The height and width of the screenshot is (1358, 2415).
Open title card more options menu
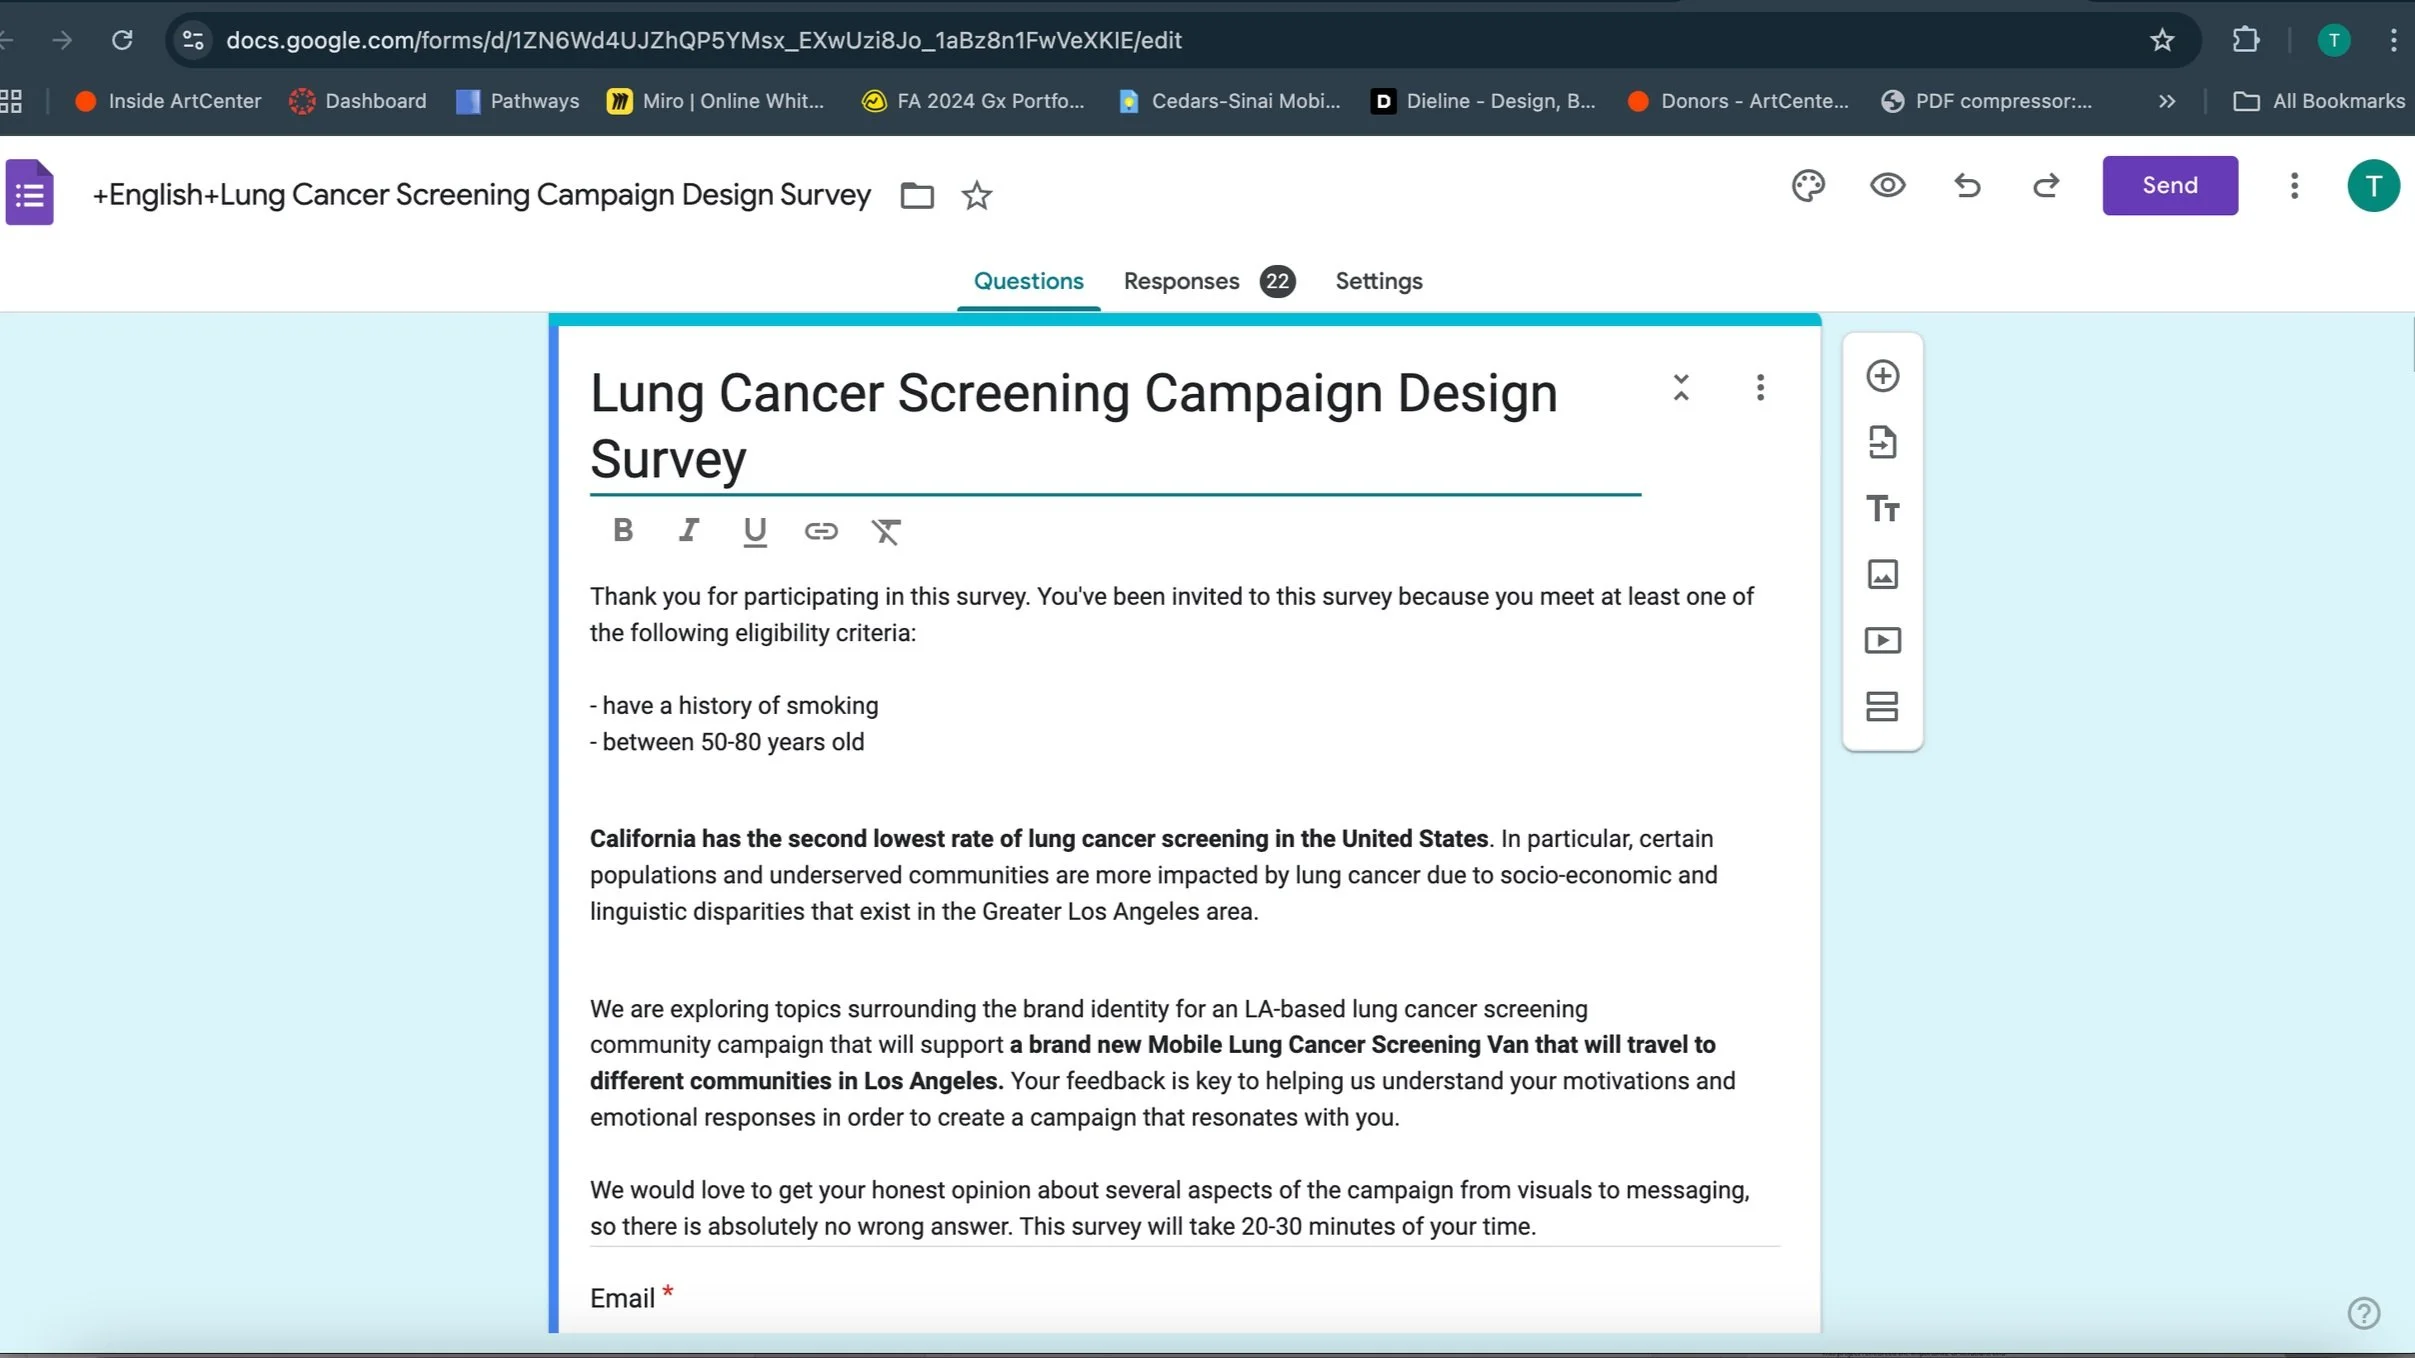click(1760, 387)
